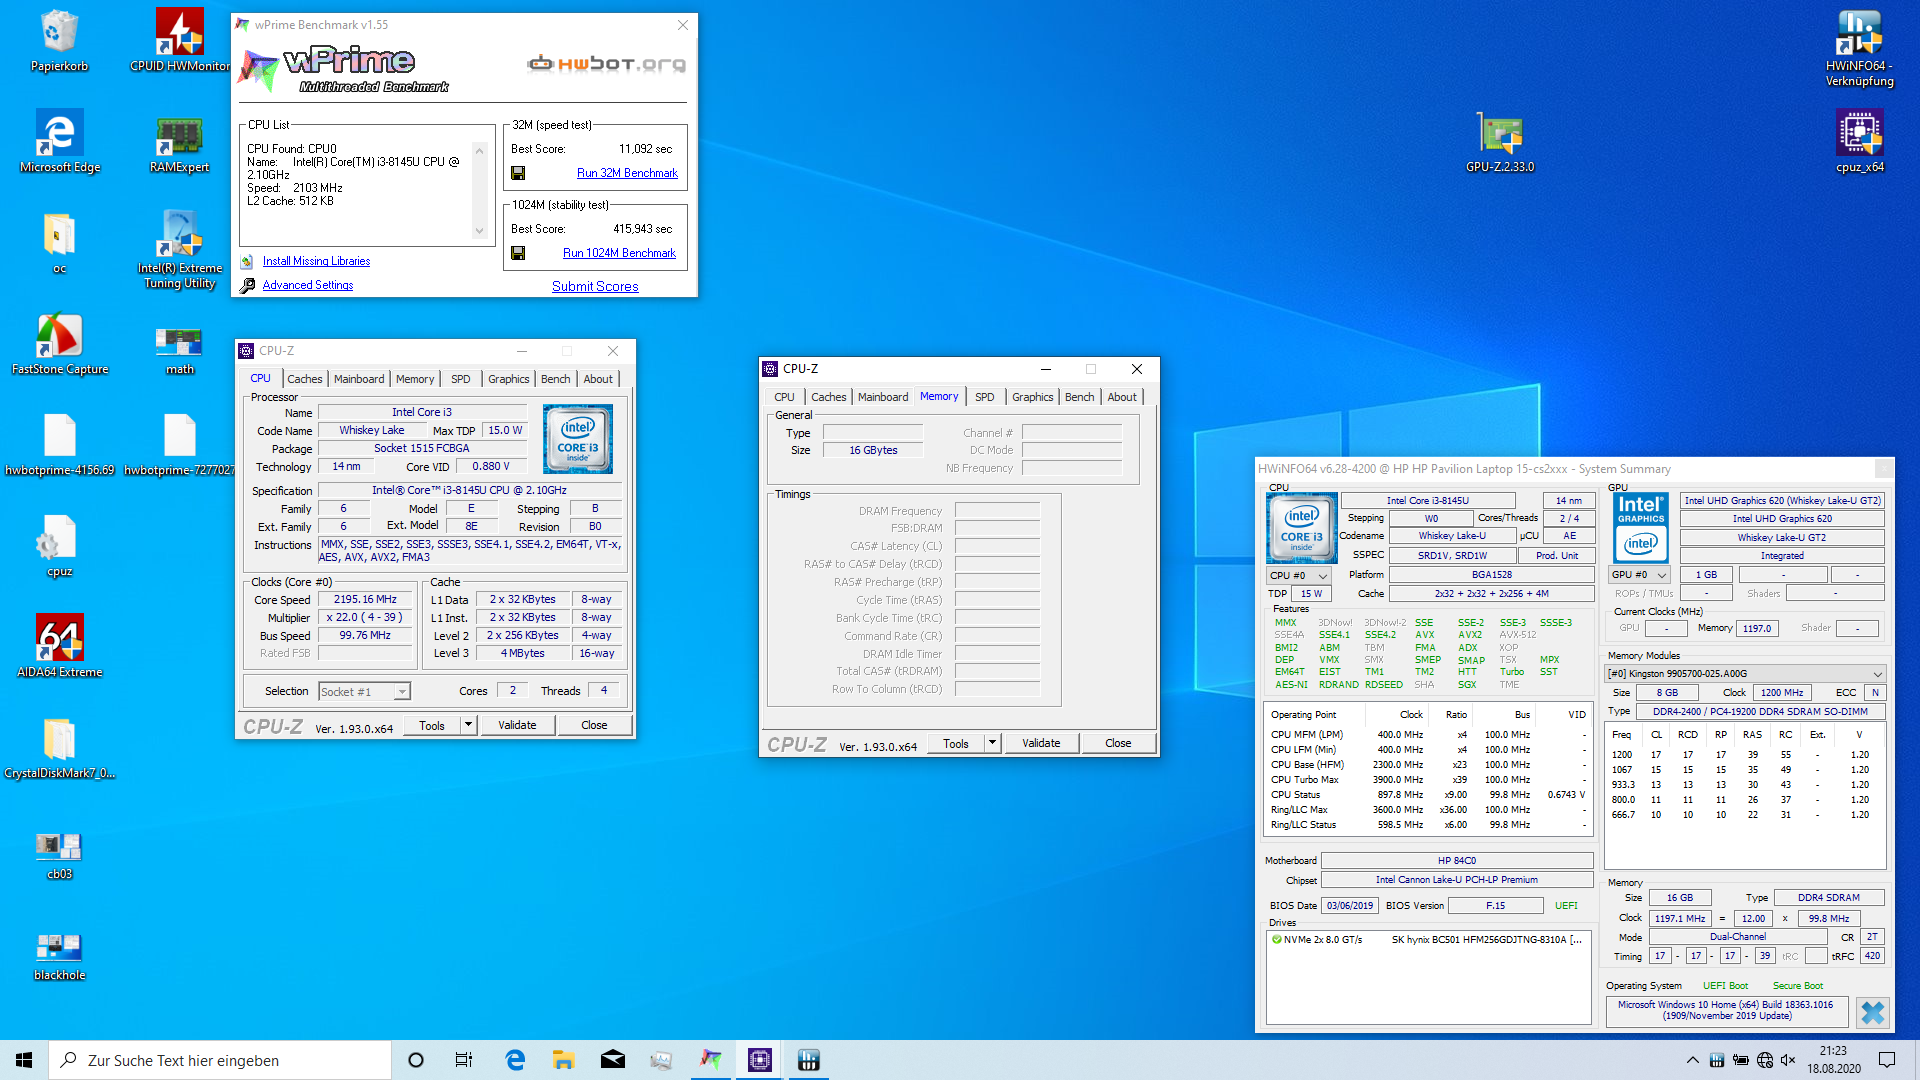Click the taskbar search box
Viewport: 1920px width, 1080px height.
pyautogui.click(x=220, y=1060)
